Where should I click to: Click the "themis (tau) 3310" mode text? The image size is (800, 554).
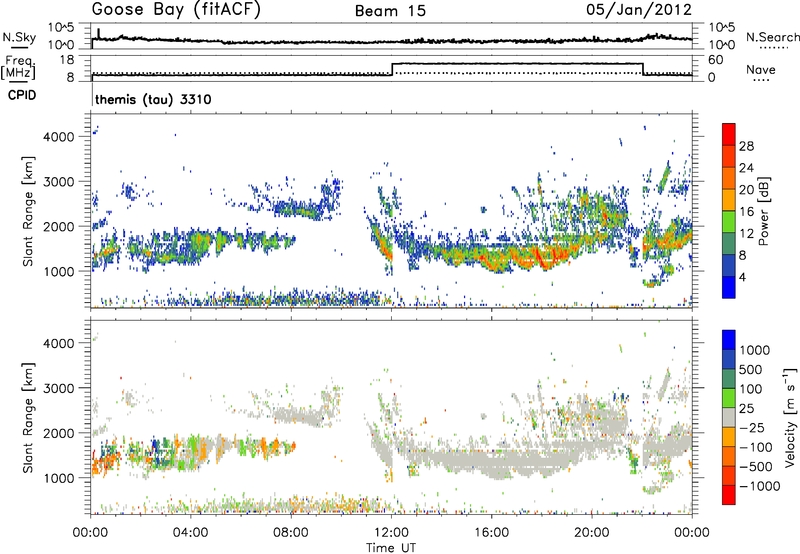coord(153,99)
